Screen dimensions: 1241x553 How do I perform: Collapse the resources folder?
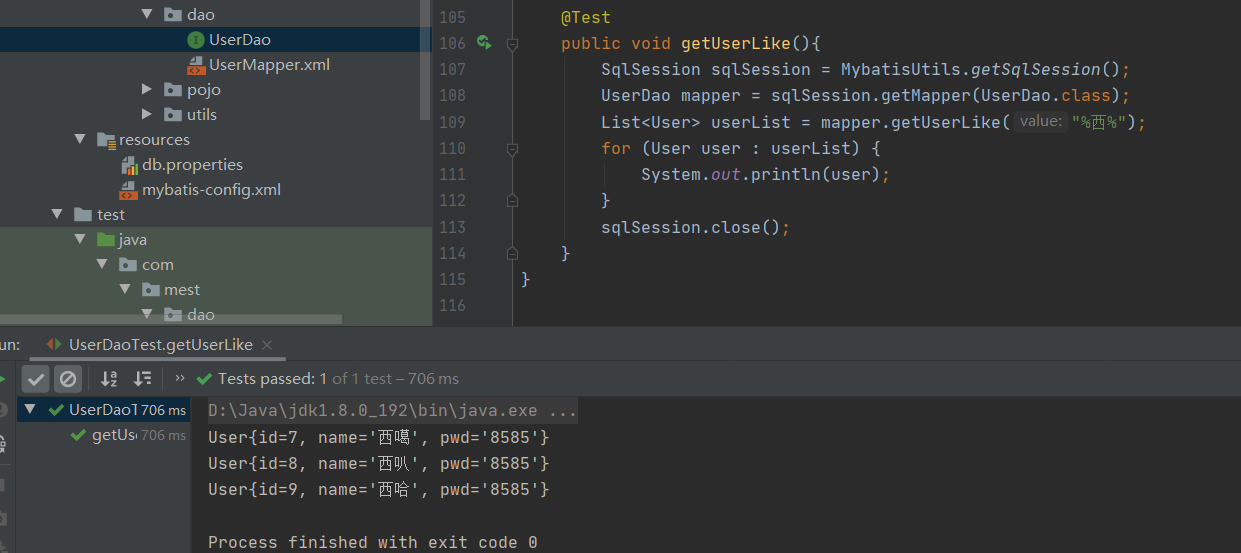(x=80, y=139)
